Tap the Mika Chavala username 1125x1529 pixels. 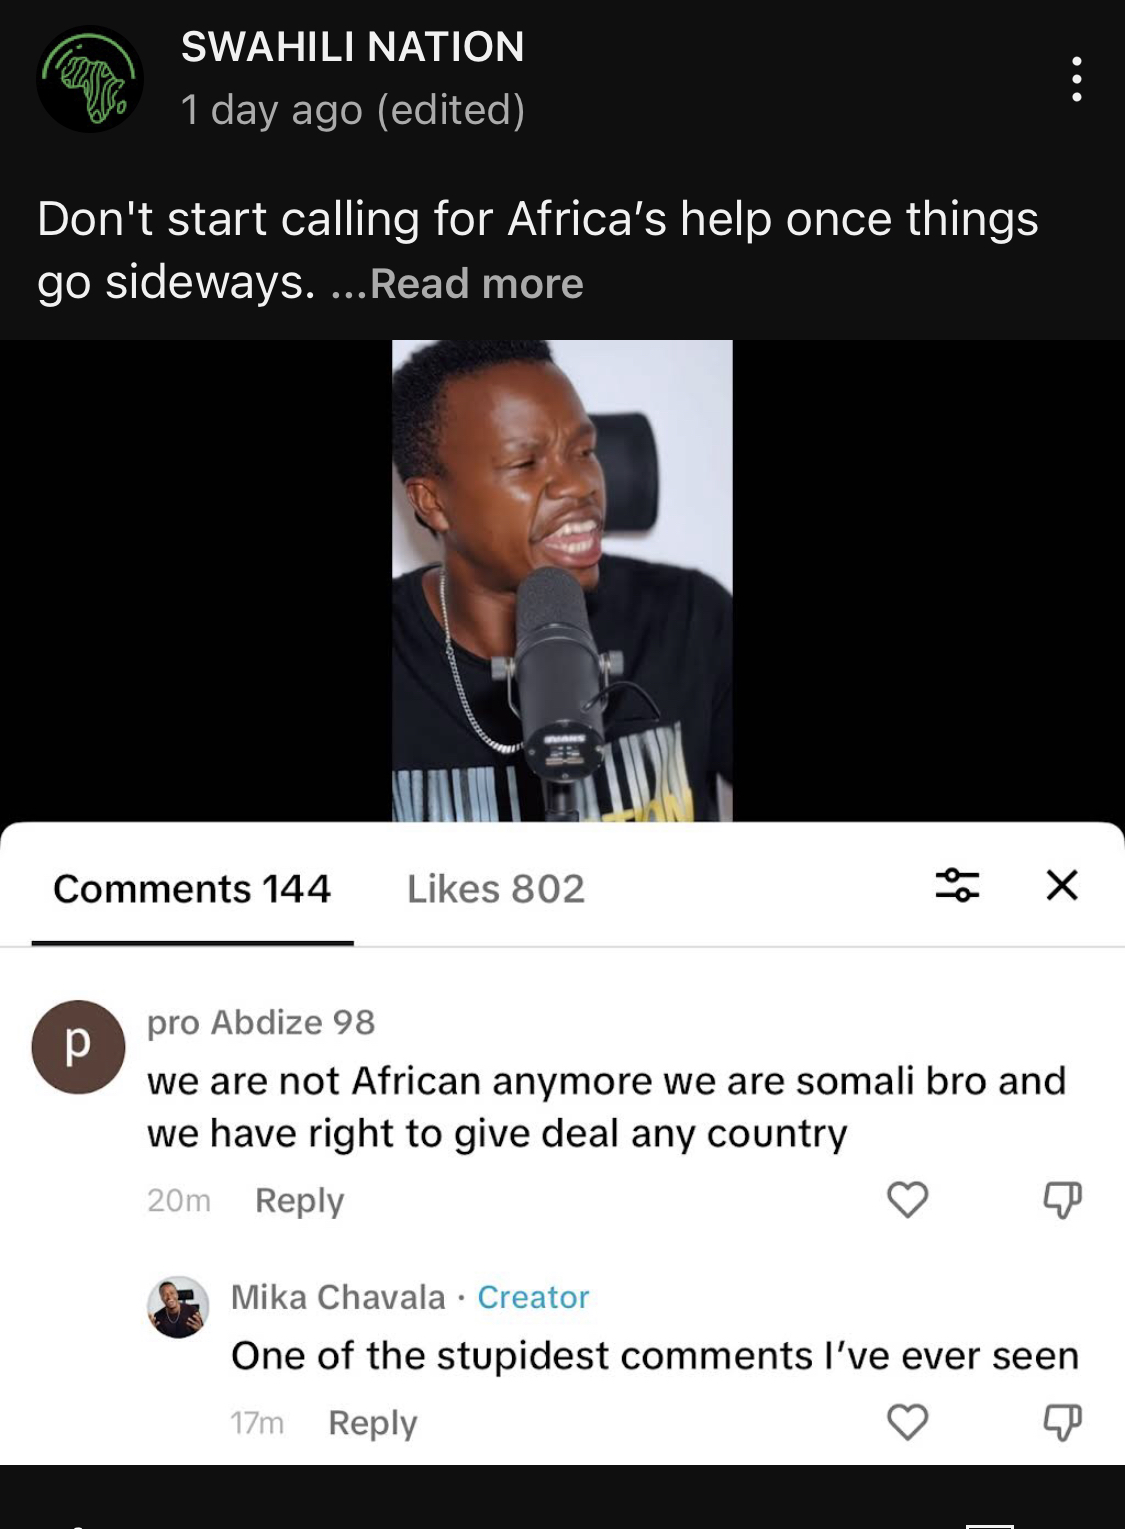point(338,1297)
